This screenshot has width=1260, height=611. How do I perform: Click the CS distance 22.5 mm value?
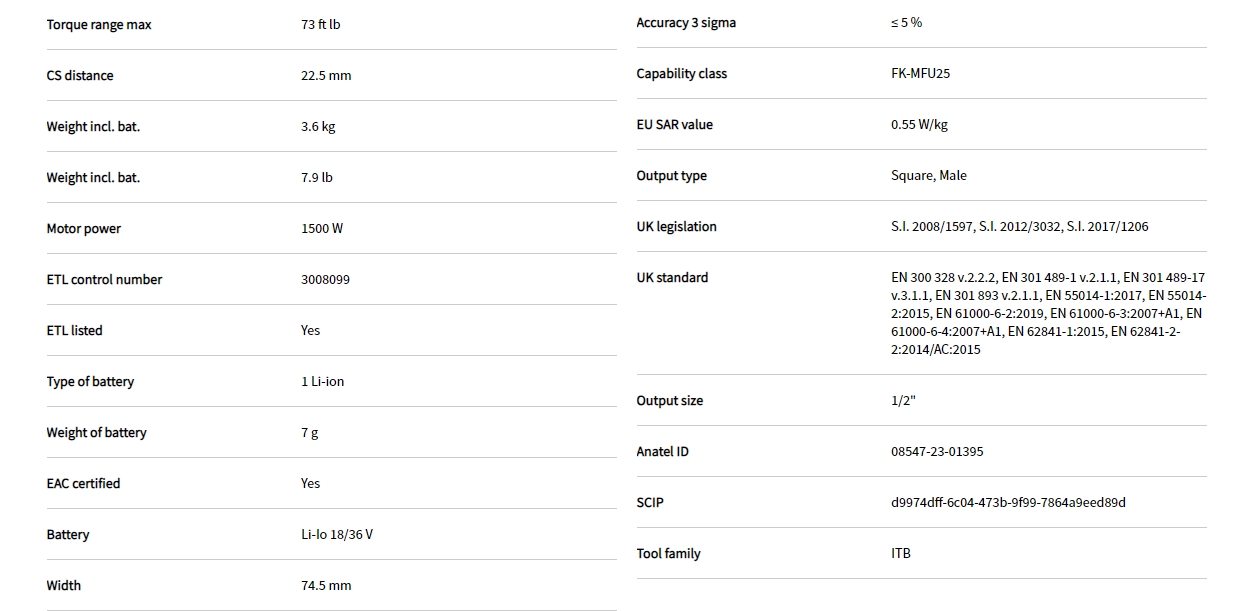coord(326,76)
